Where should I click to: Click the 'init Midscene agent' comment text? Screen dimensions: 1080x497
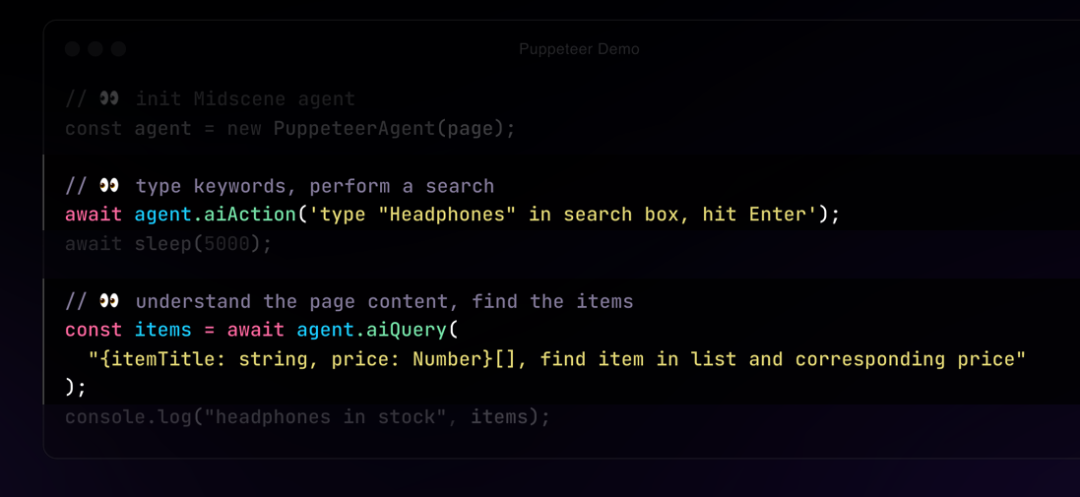point(245,99)
